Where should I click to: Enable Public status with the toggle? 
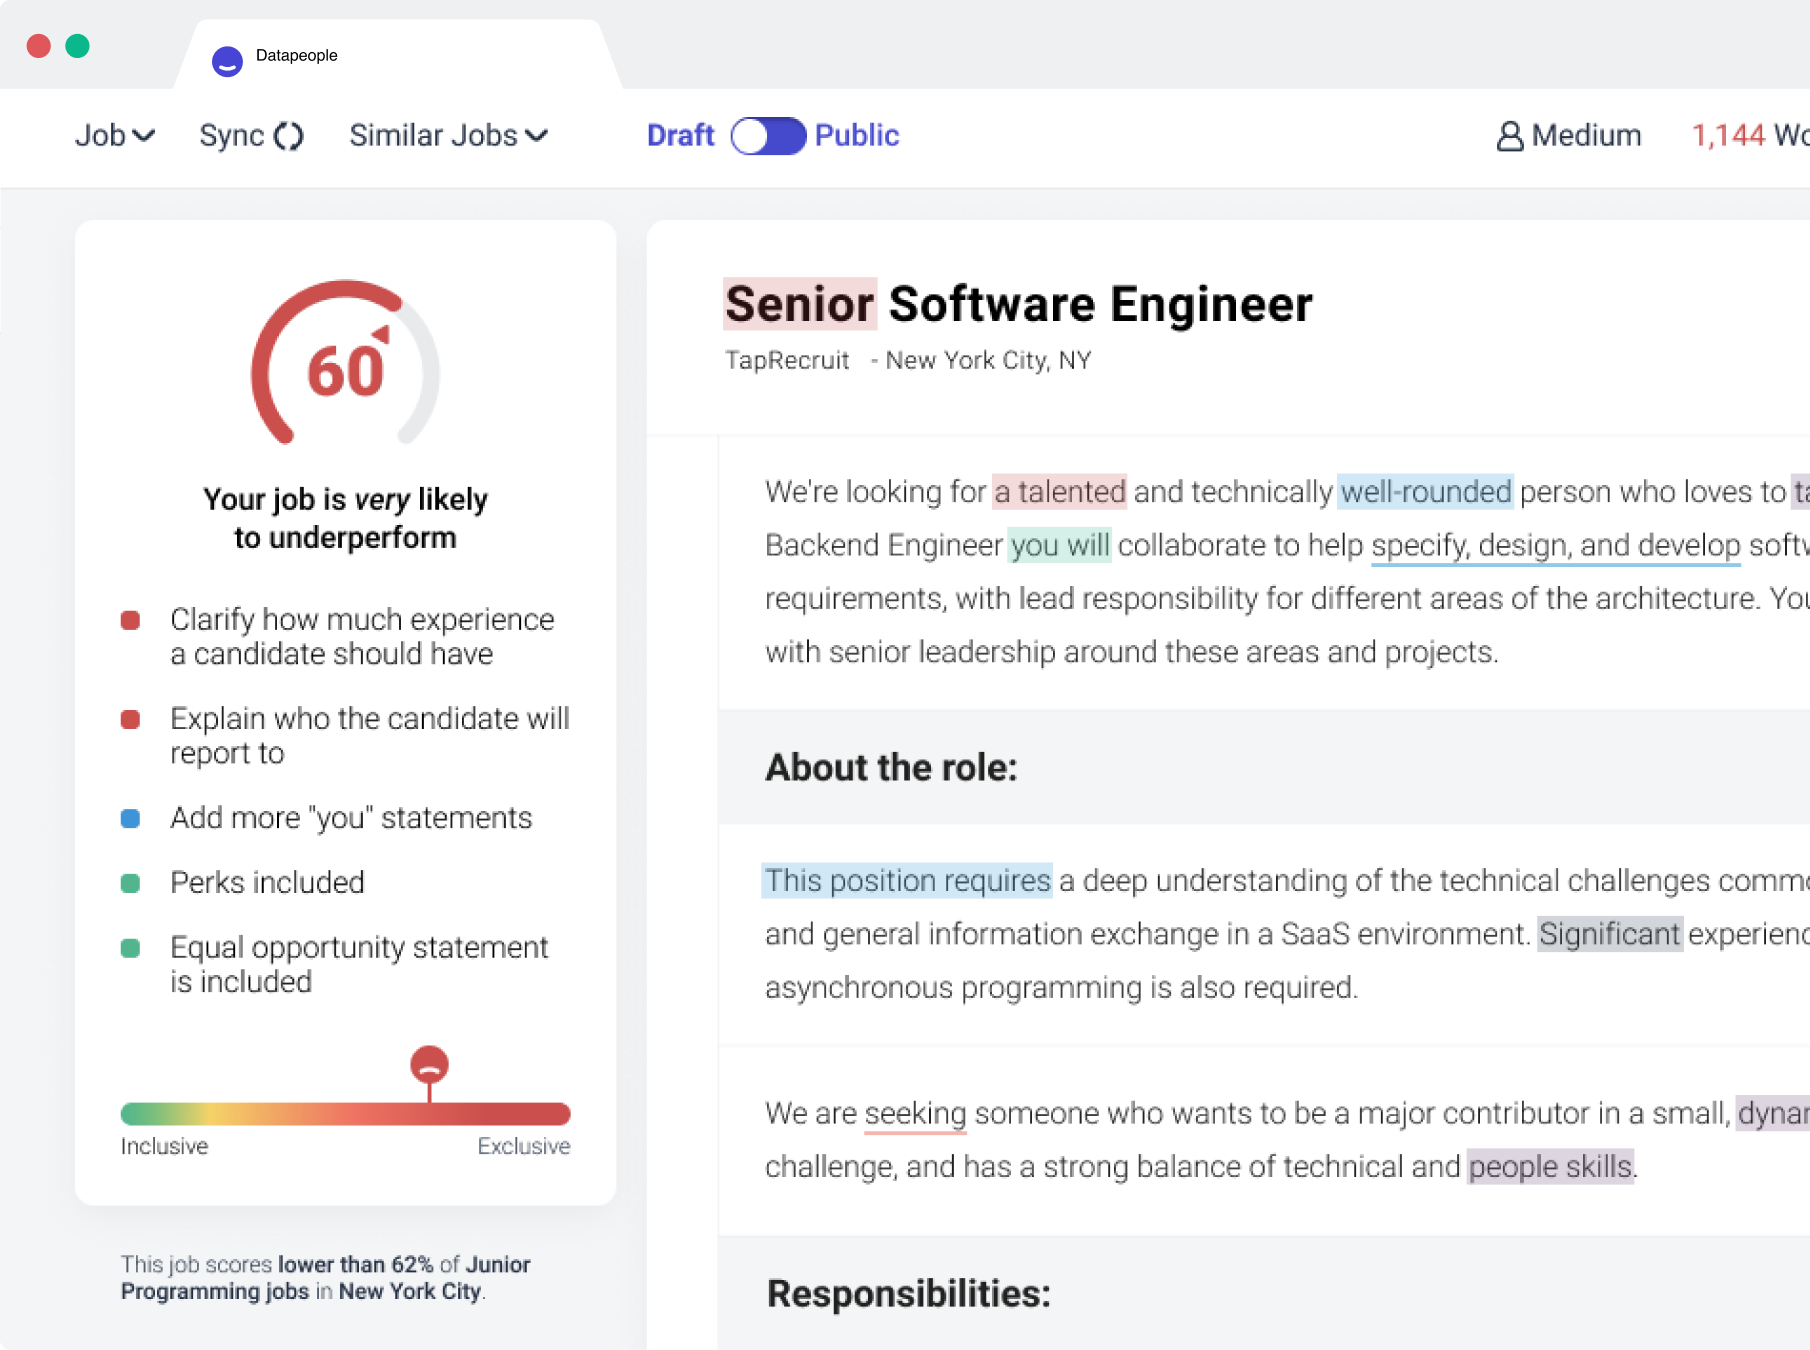(768, 135)
